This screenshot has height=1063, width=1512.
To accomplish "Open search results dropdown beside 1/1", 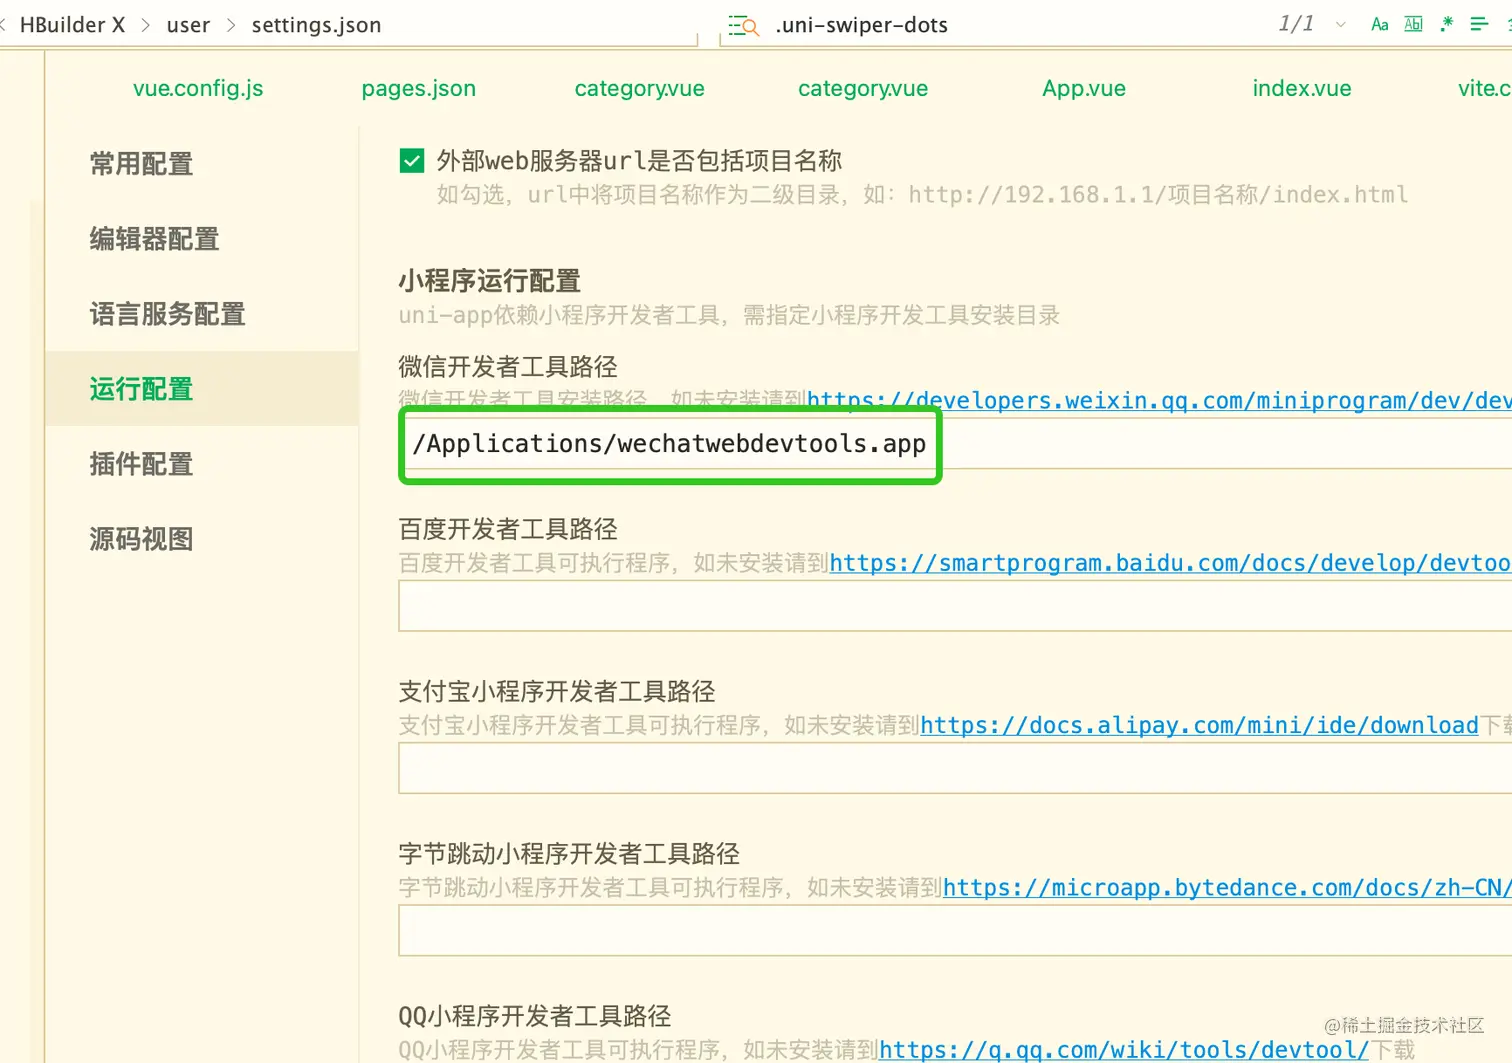I will (1341, 25).
